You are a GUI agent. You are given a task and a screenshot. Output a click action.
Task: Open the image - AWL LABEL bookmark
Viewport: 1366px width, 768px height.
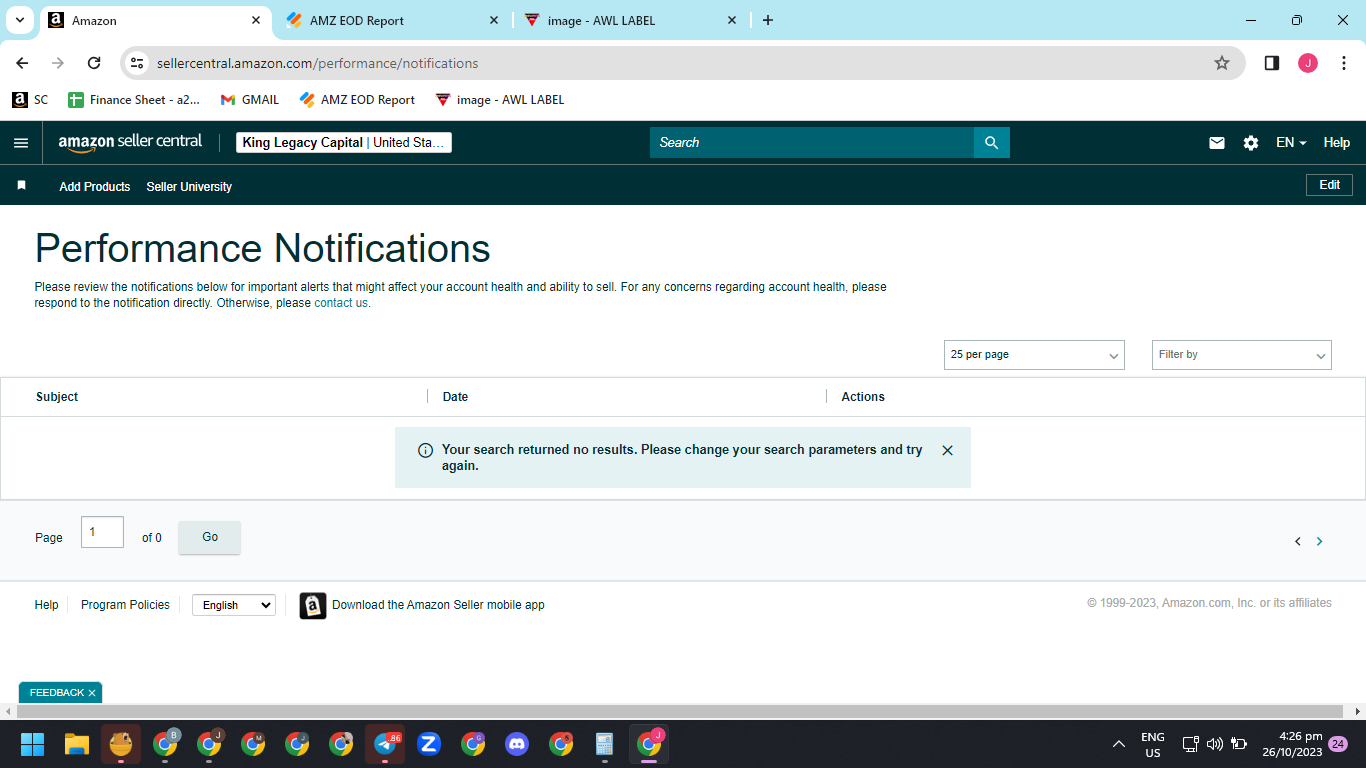(500, 100)
